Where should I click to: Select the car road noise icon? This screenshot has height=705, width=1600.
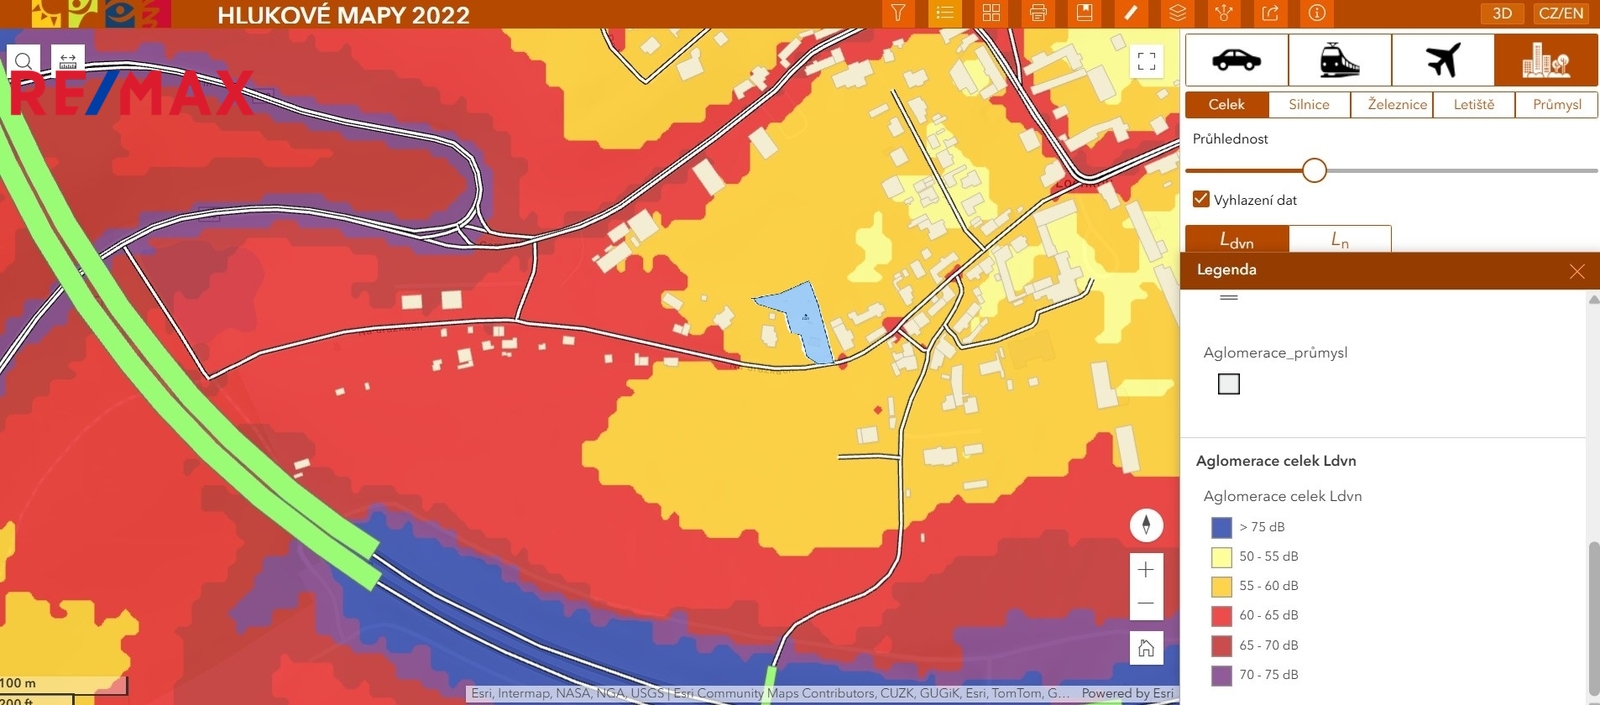click(x=1236, y=60)
